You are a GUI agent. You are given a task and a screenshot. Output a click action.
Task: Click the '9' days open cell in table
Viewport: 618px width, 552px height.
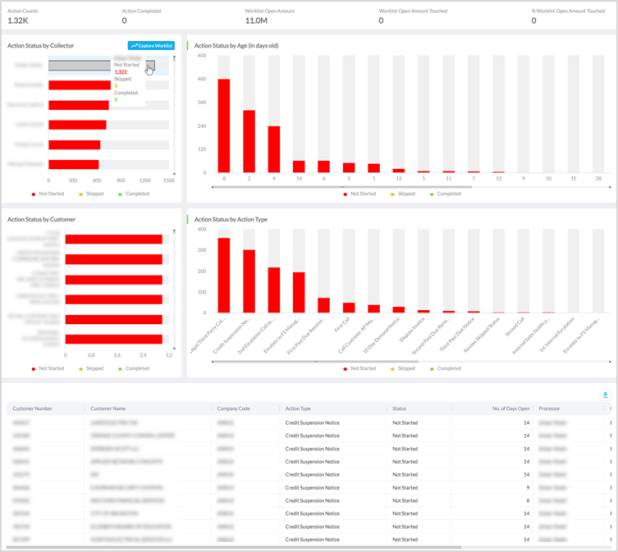528,488
